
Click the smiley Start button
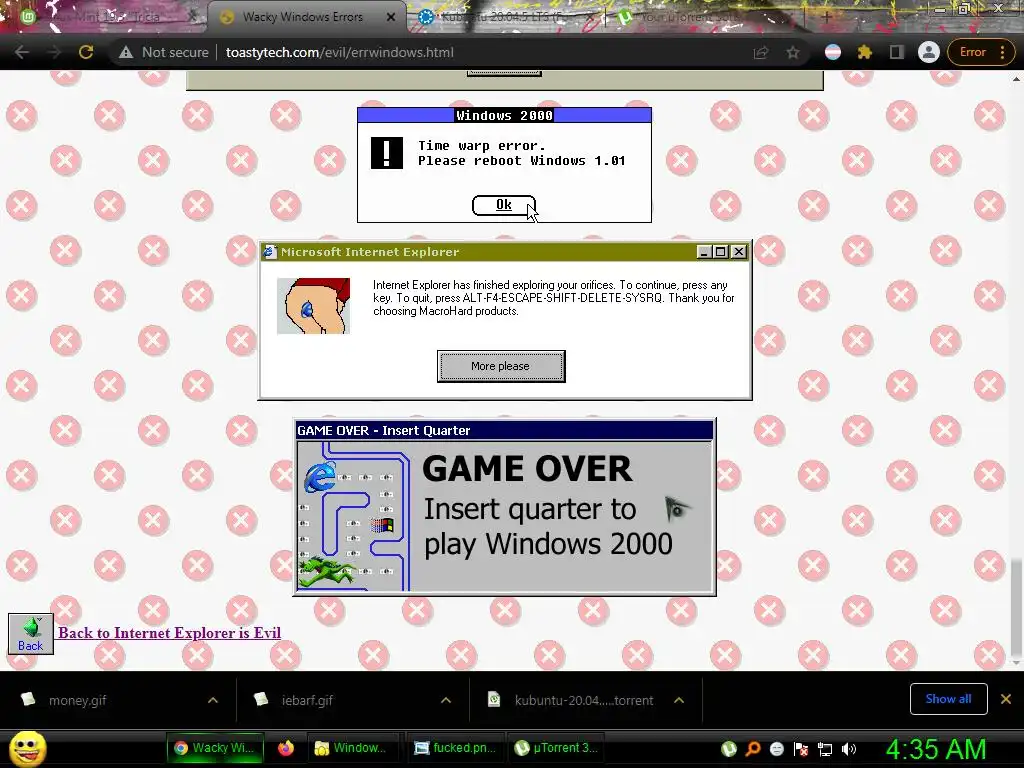(x=27, y=748)
